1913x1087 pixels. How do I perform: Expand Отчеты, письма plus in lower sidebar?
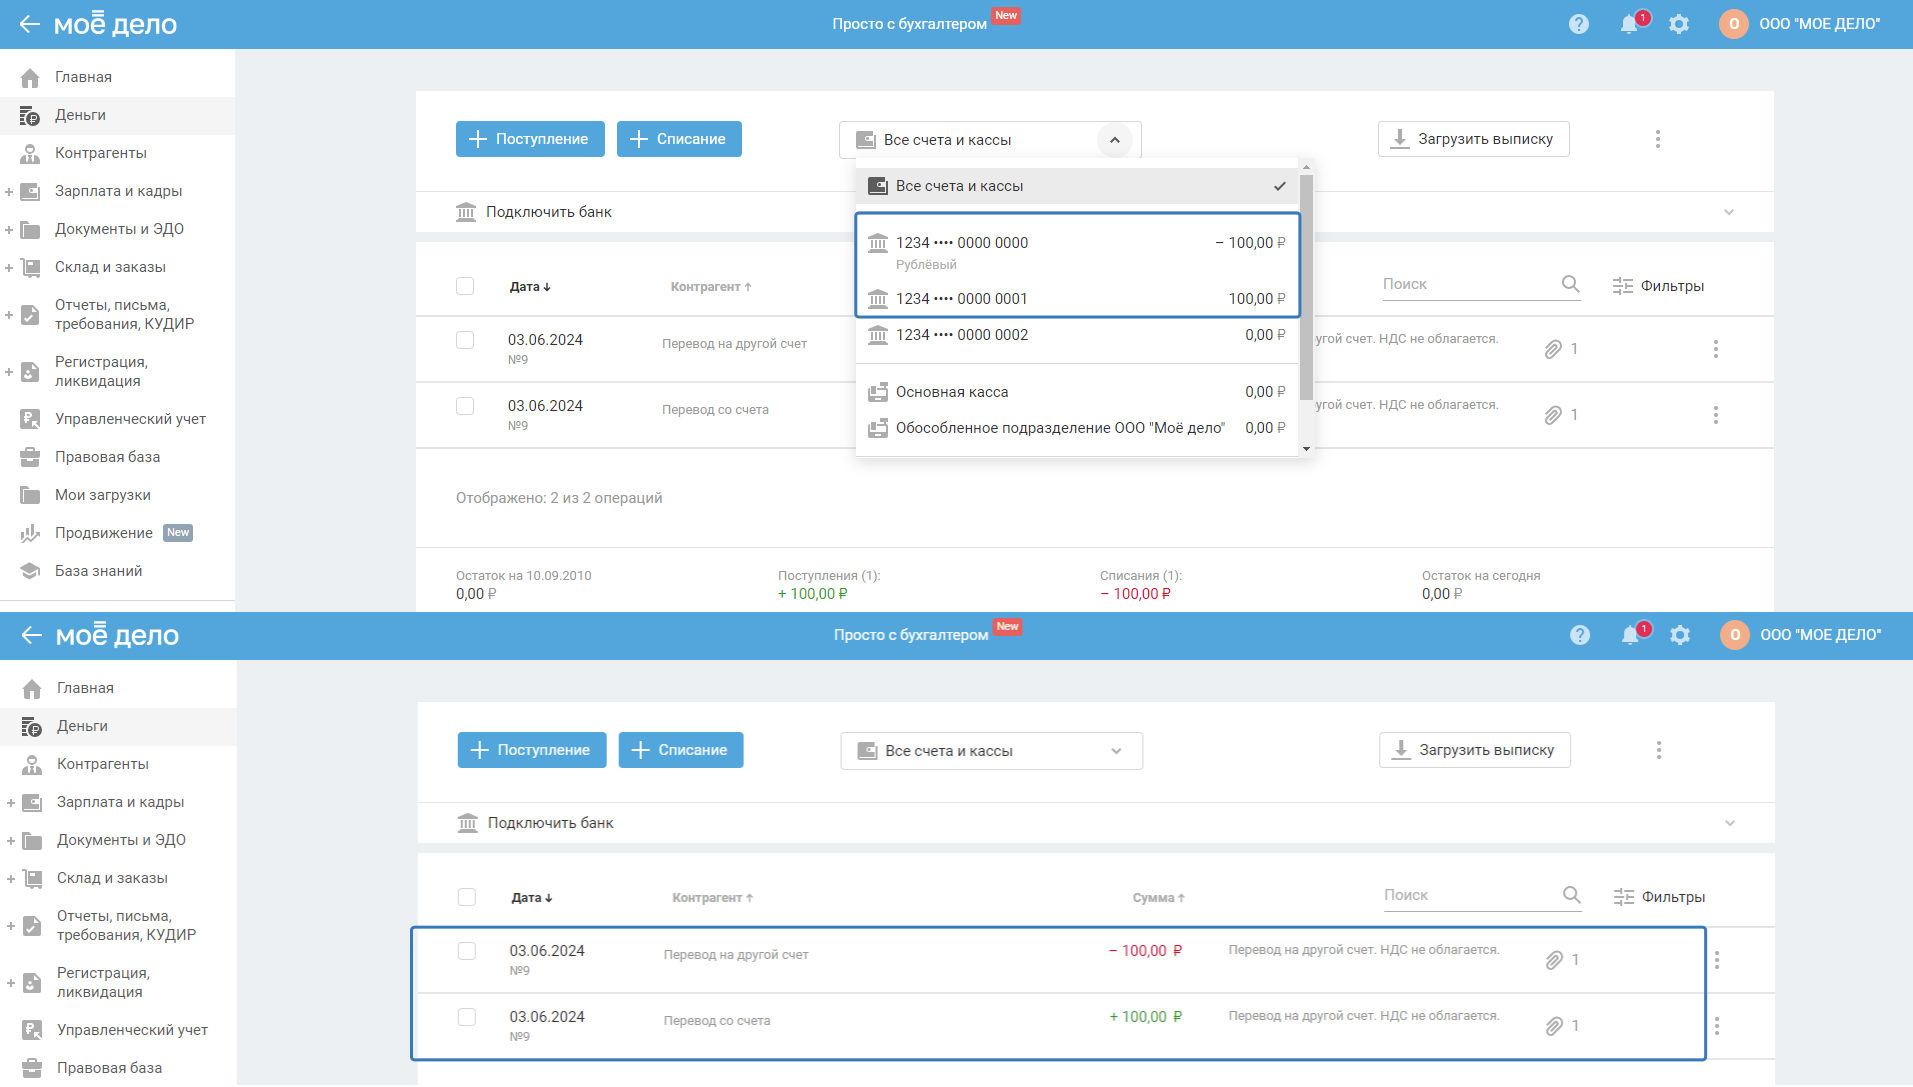tap(11, 926)
